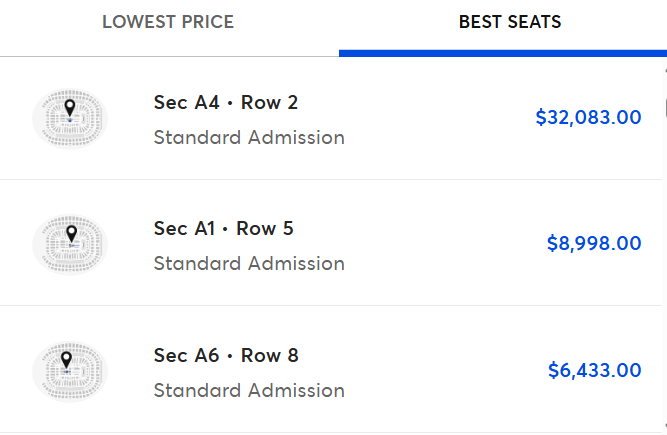Click Standard Admission under Sec A4
The width and height of the screenshot is (667, 435).
249,138
